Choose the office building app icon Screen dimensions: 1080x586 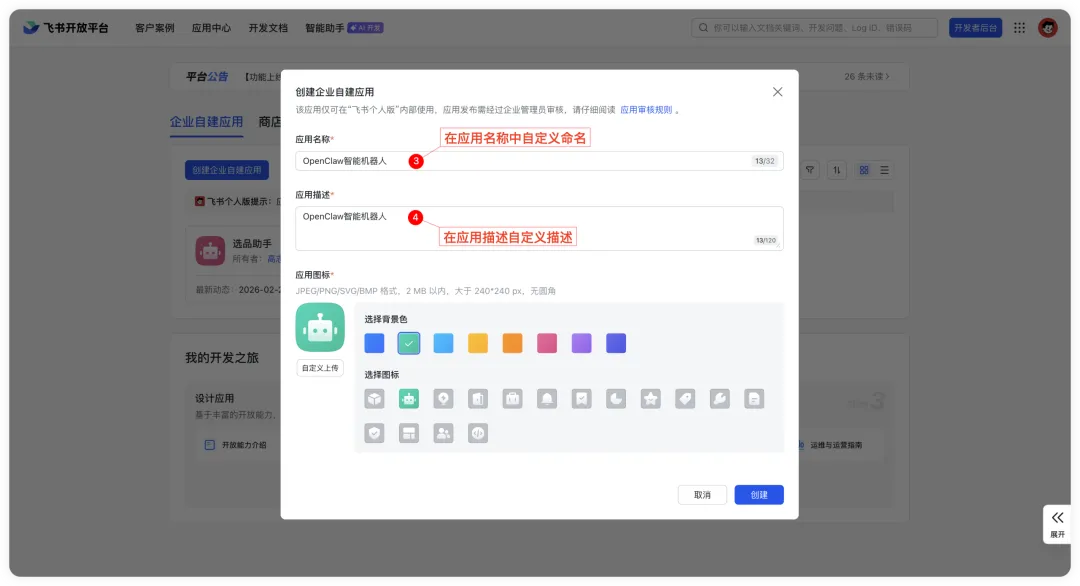(x=478, y=399)
